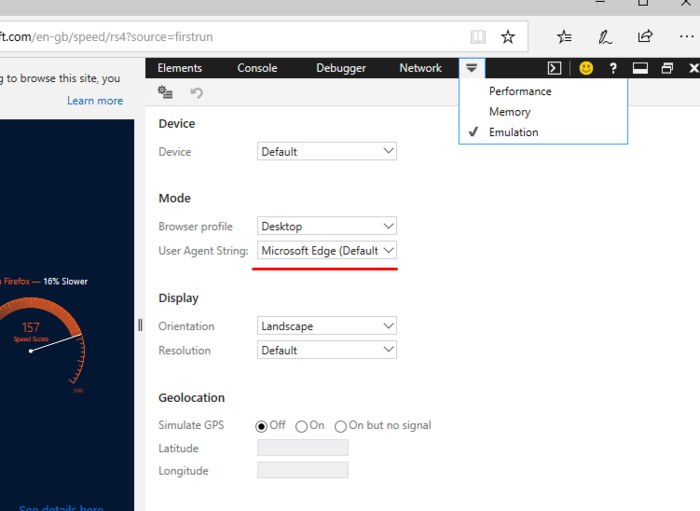Switch to the Console tab
The image size is (700, 511).
pyautogui.click(x=257, y=68)
